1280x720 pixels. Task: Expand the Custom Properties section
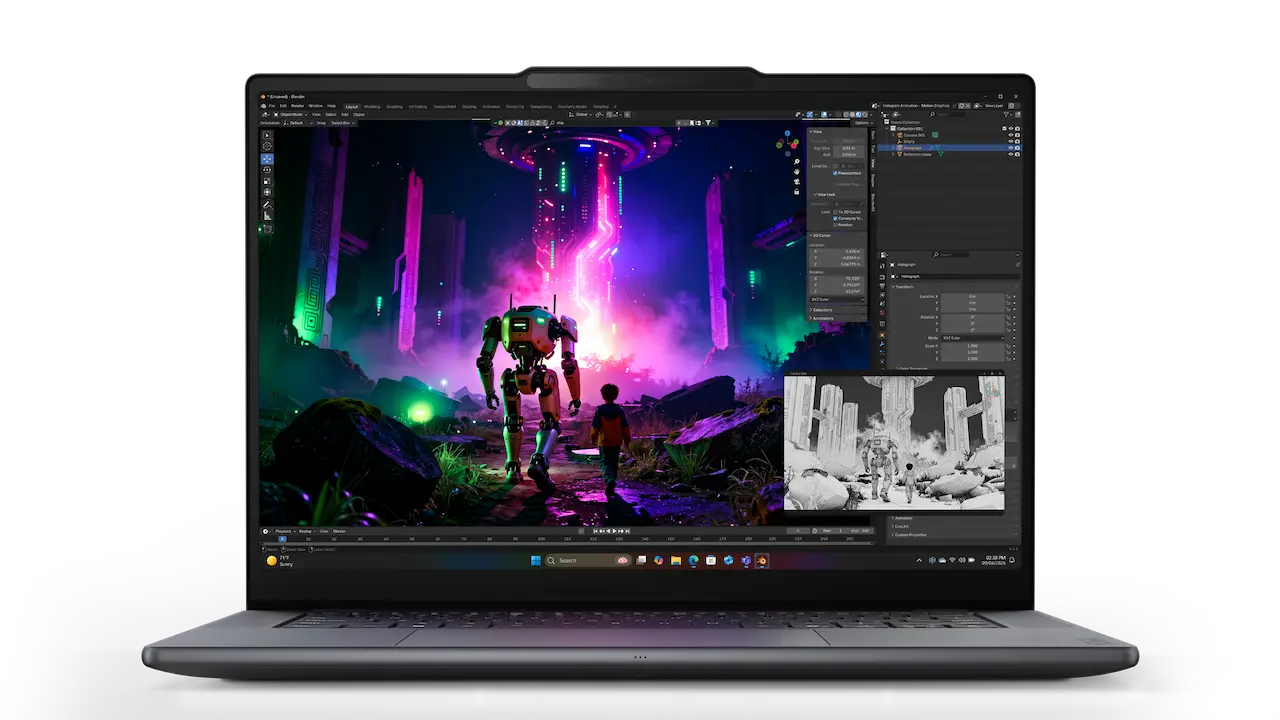pyautogui.click(x=907, y=535)
